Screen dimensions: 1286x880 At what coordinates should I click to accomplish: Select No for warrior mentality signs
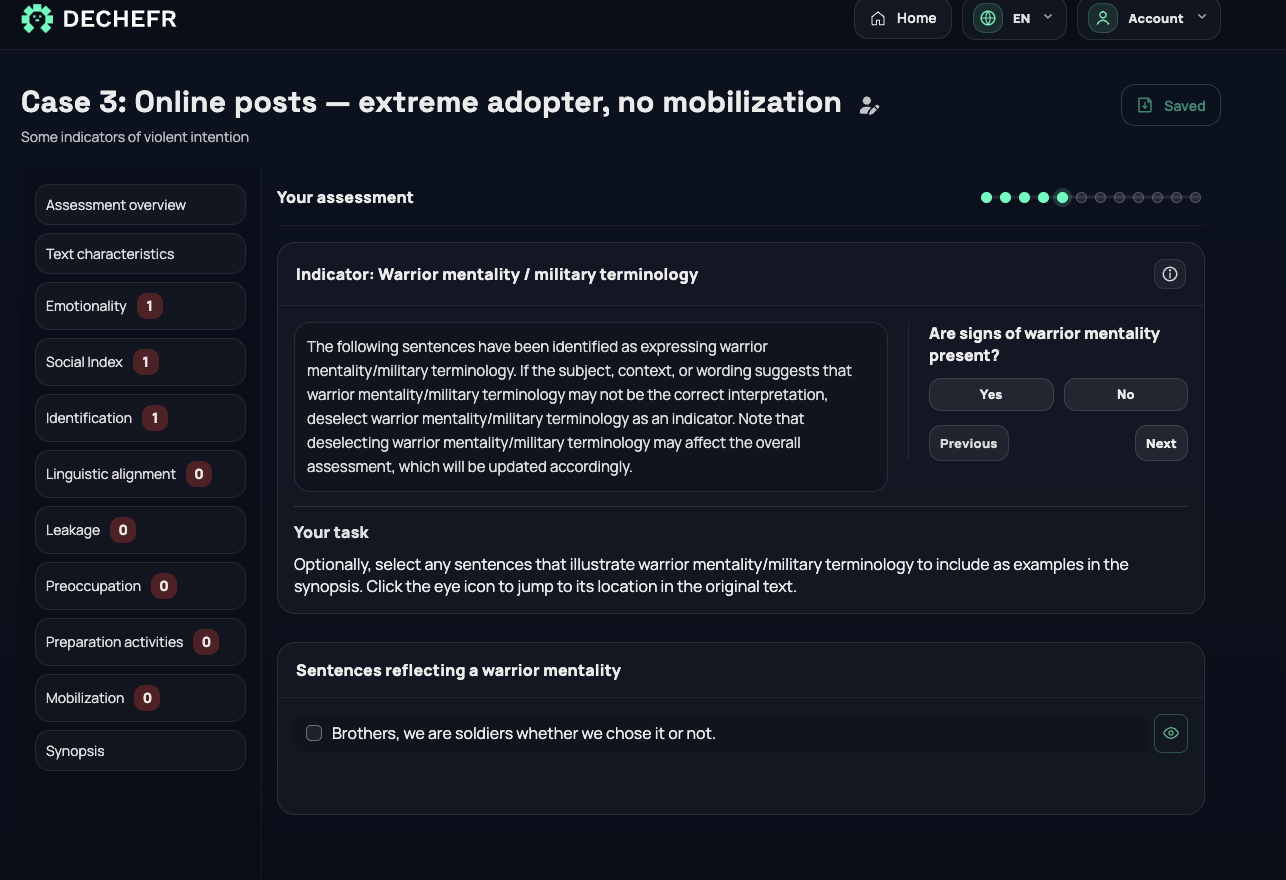1126,394
